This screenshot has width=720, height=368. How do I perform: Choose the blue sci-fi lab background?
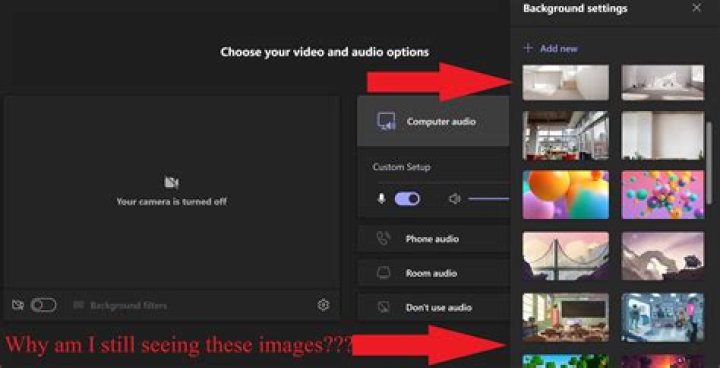(663, 317)
